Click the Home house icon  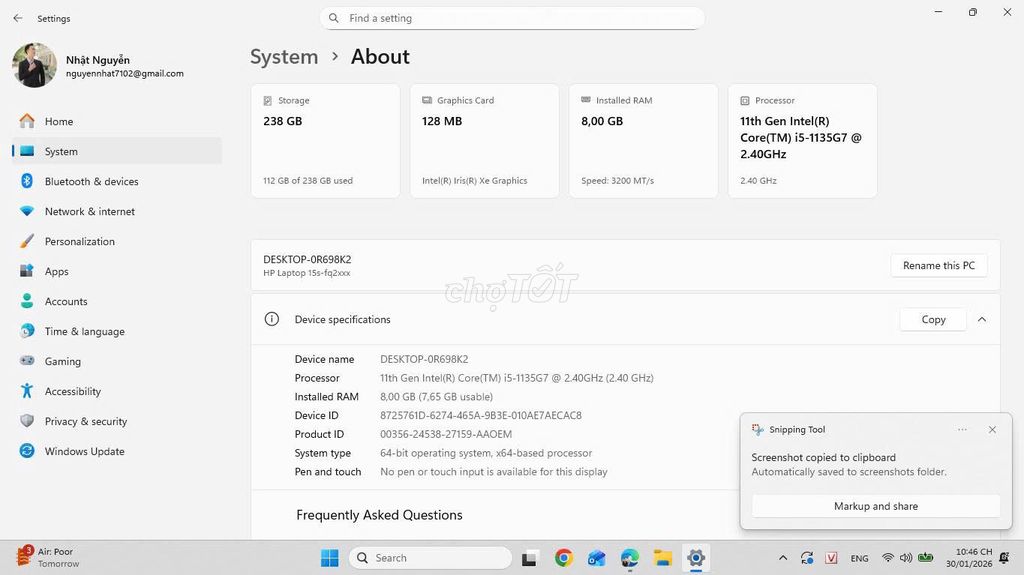[x=27, y=121]
